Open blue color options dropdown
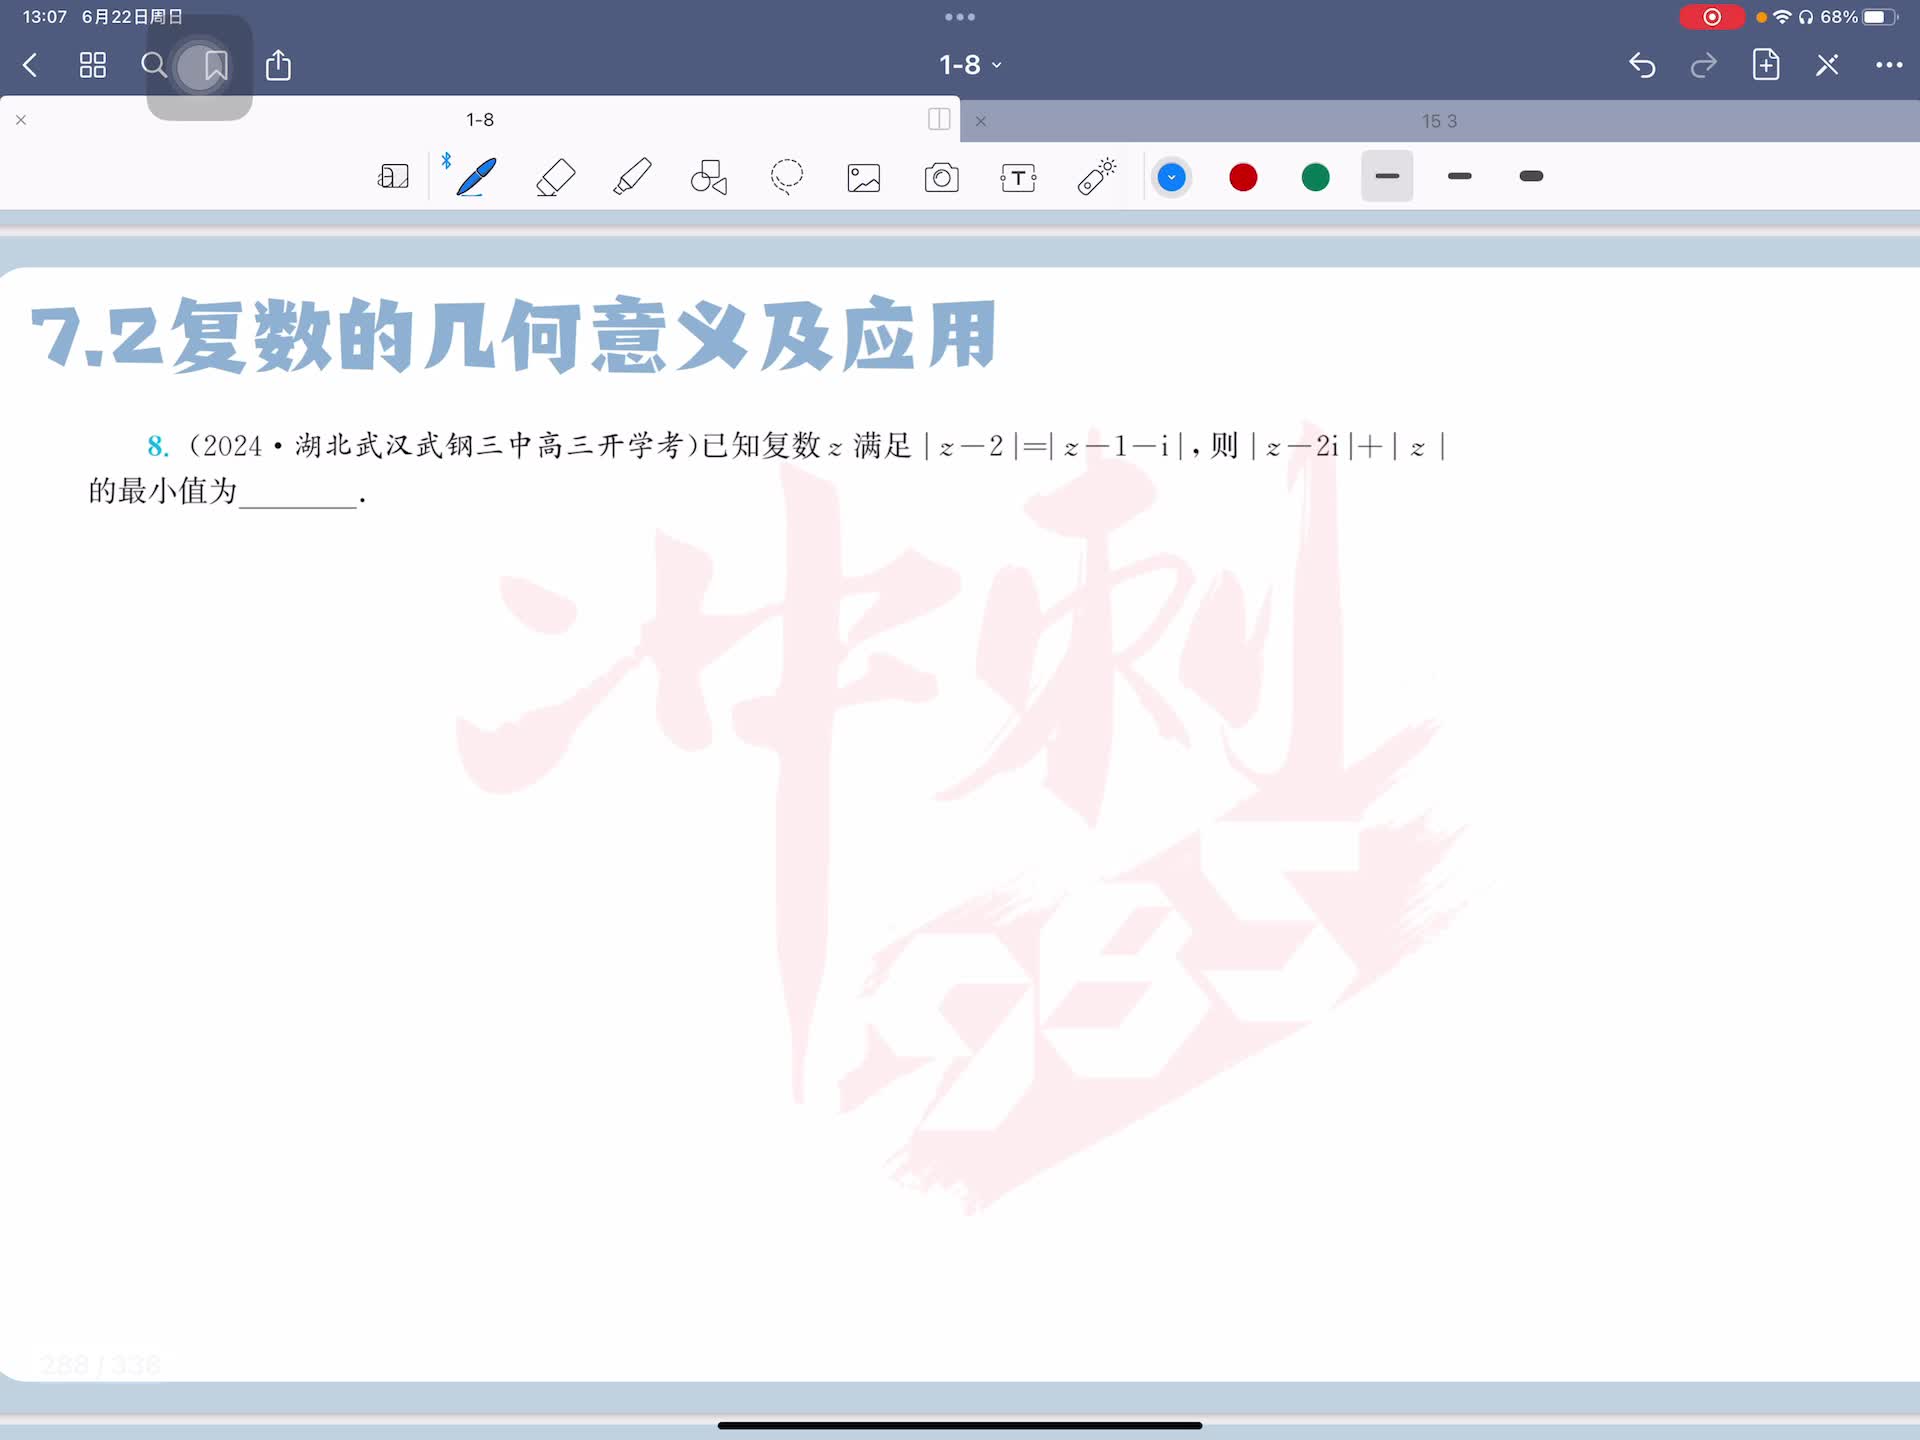1920x1440 pixels. 1171,177
